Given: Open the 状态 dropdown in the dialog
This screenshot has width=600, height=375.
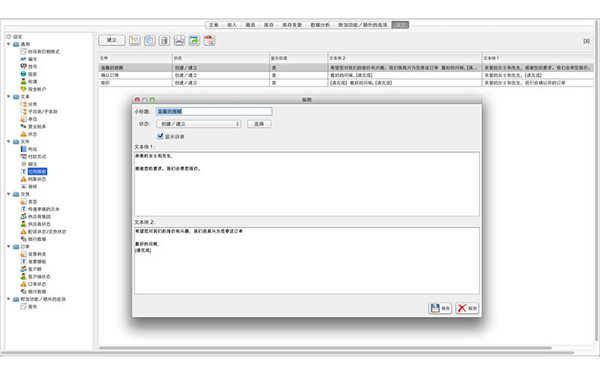Looking at the screenshot, I should (x=199, y=124).
